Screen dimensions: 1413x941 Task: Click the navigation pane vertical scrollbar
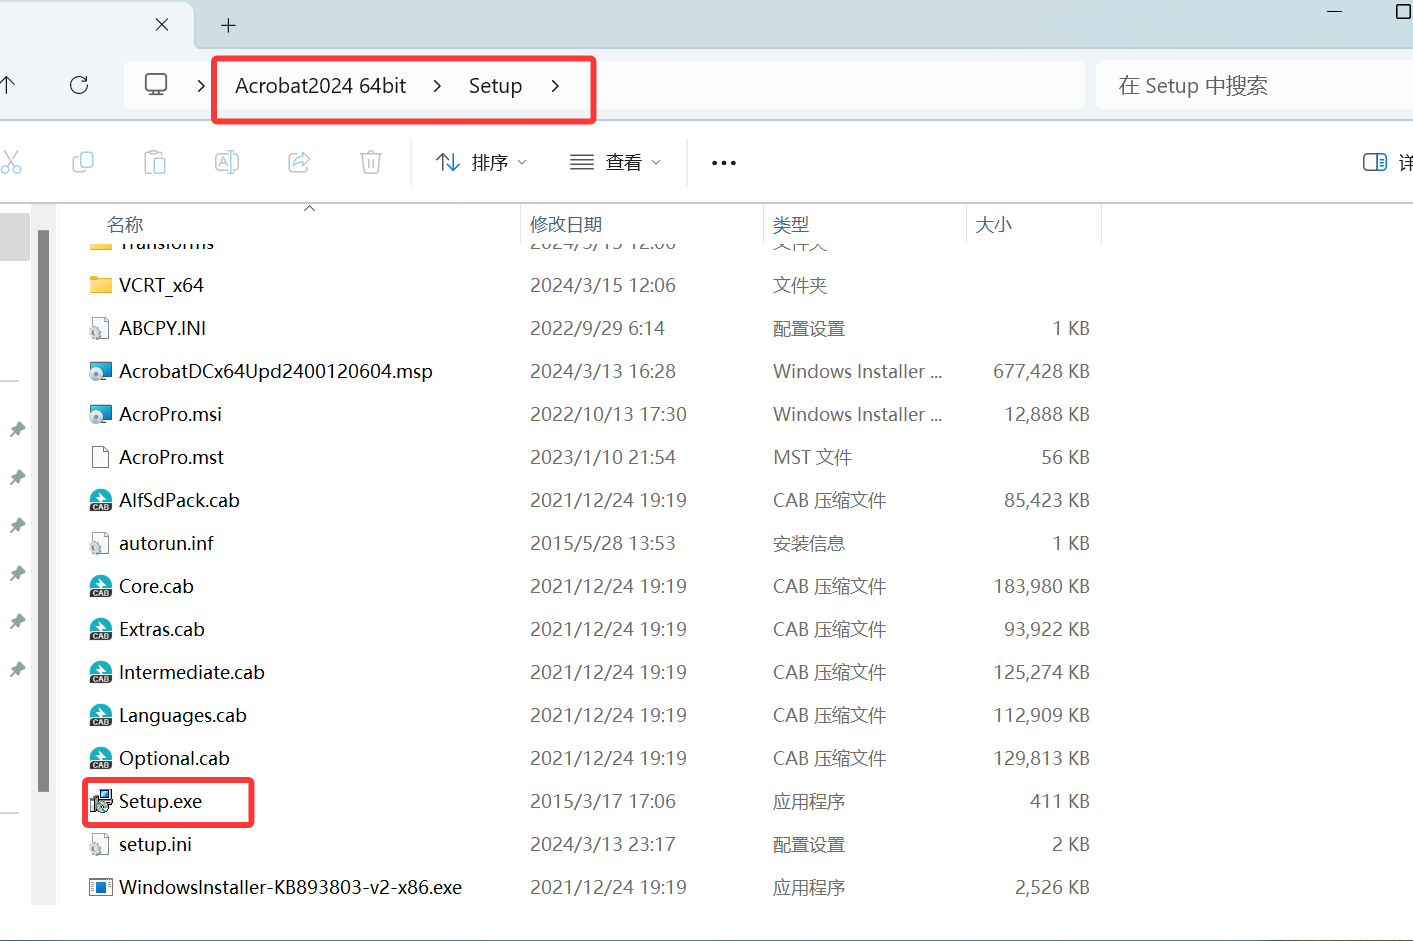(43, 510)
